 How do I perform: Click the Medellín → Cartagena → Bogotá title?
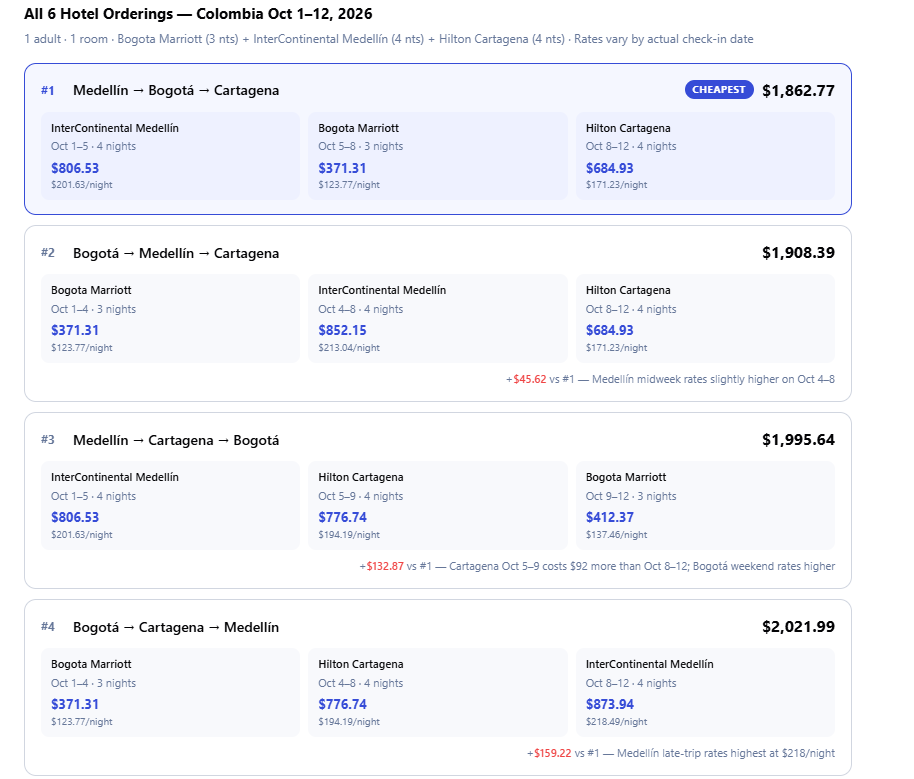(176, 440)
